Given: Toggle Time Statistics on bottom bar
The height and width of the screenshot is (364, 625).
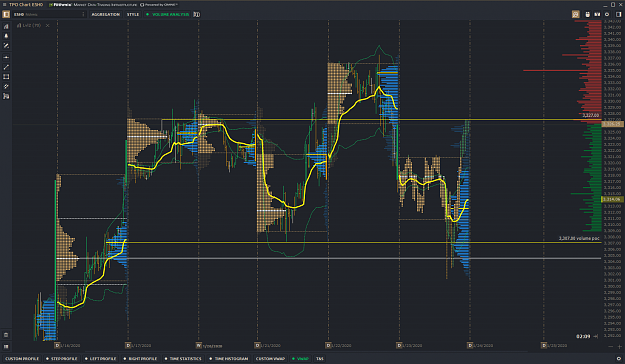Looking at the screenshot, I should pos(183,359).
